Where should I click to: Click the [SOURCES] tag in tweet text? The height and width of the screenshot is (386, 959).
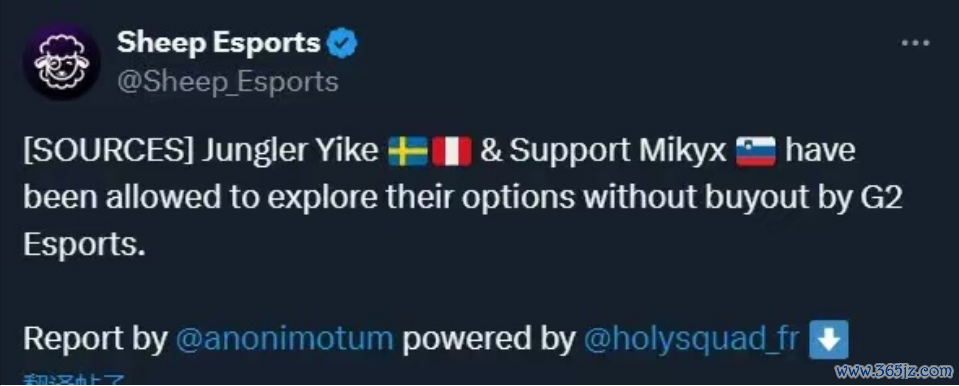coord(105,152)
